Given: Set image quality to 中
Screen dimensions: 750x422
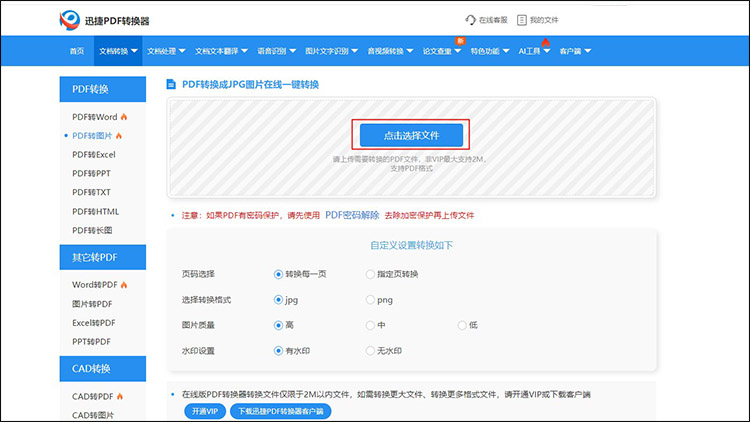Looking at the screenshot, I should [370, 325].
